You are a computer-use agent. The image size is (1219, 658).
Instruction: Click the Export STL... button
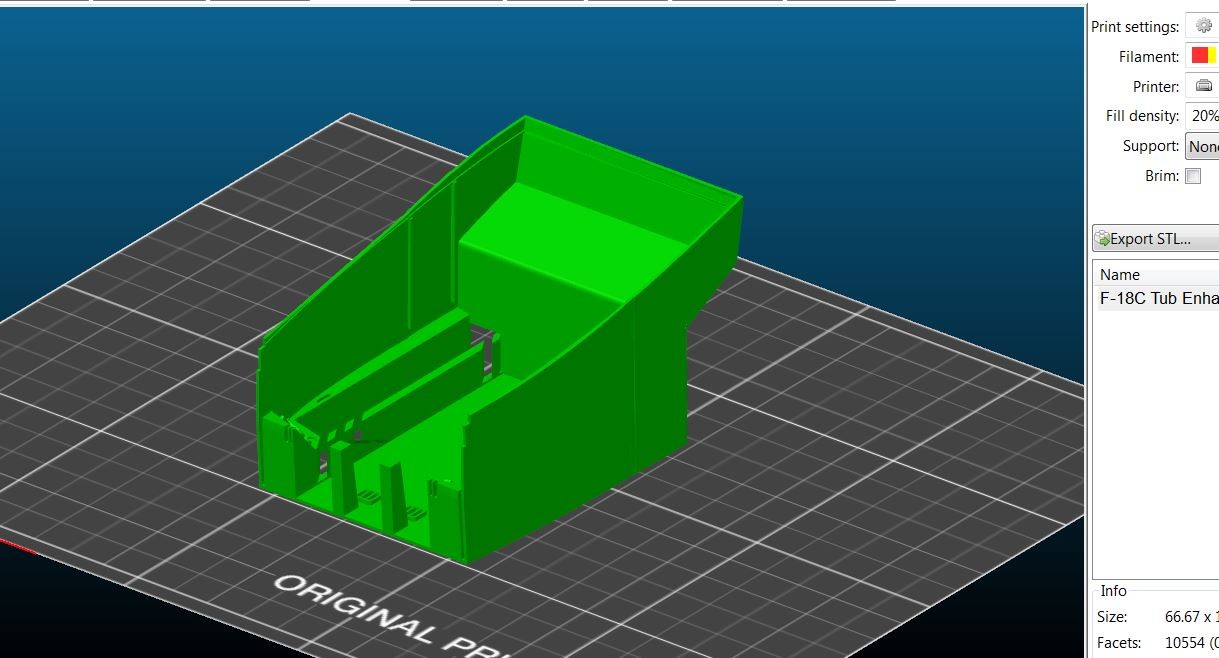pyautogui.click(x=1155, y=239)
